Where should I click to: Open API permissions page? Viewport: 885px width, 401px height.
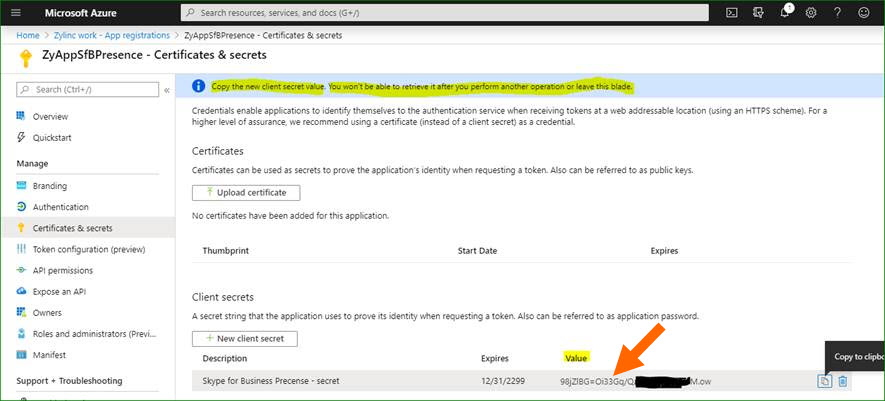(63, 271)
